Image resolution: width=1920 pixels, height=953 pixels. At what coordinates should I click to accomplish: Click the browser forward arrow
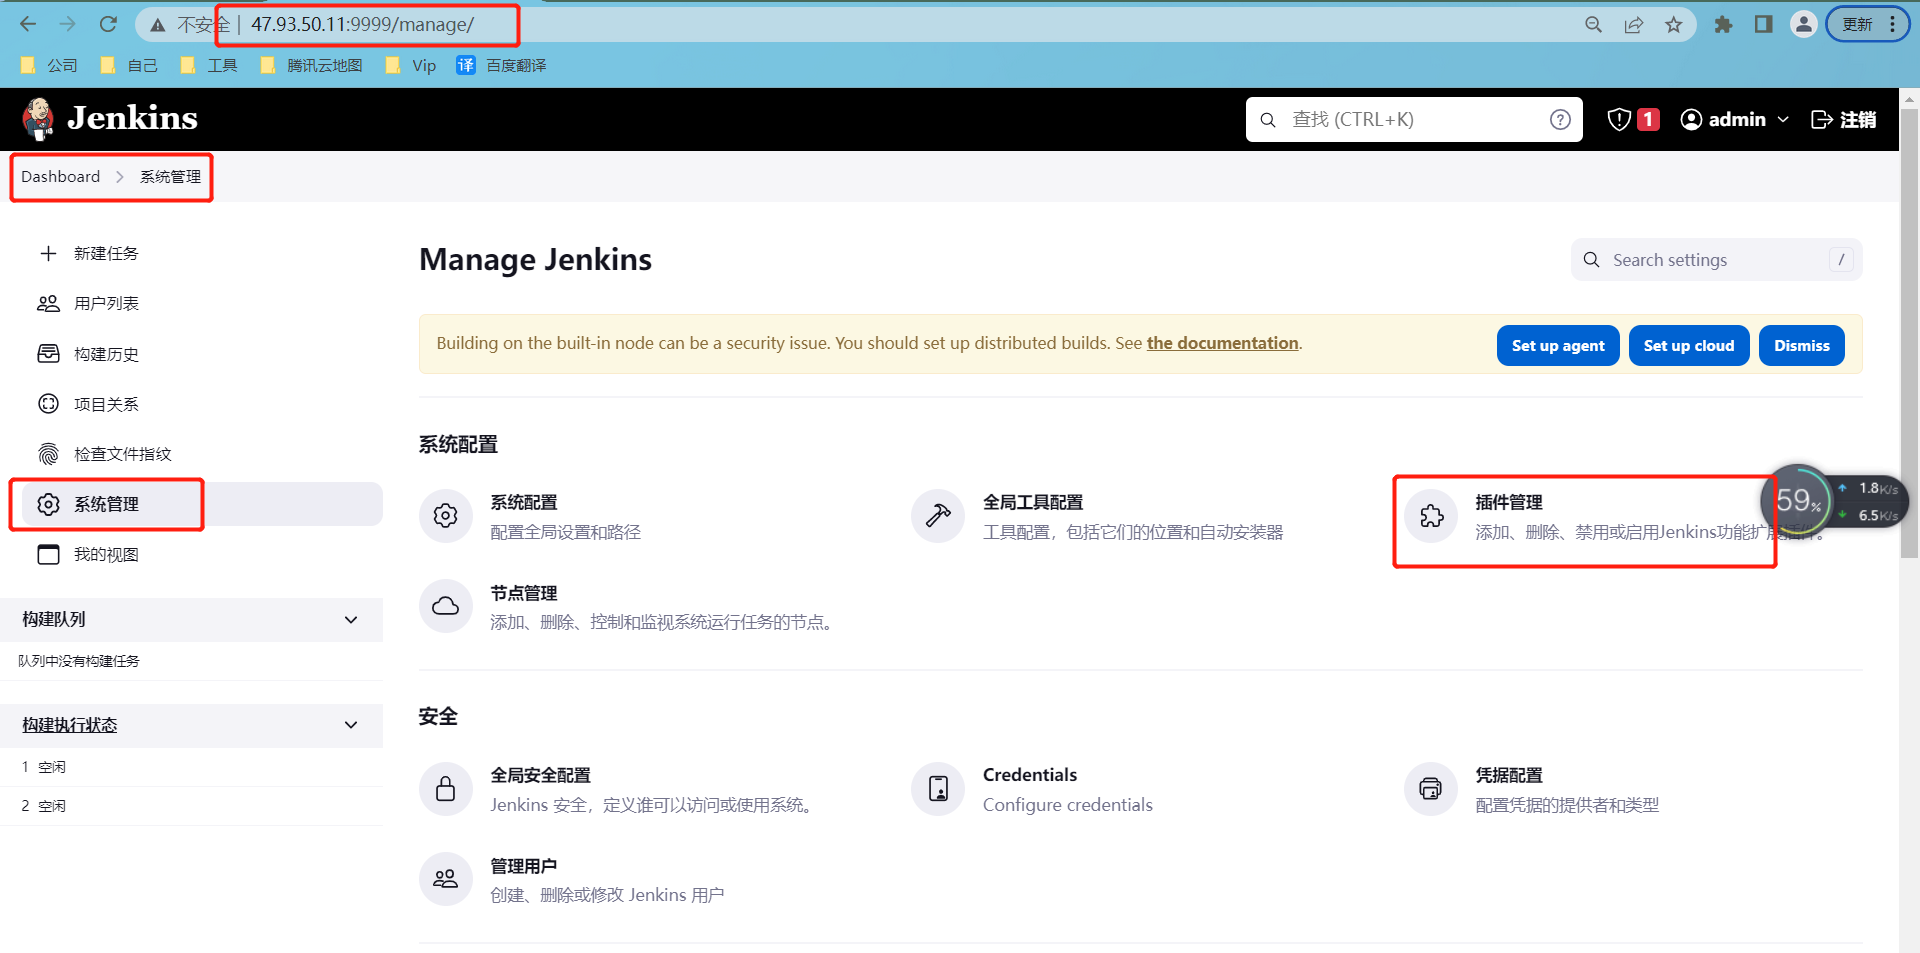pos(68,24)
